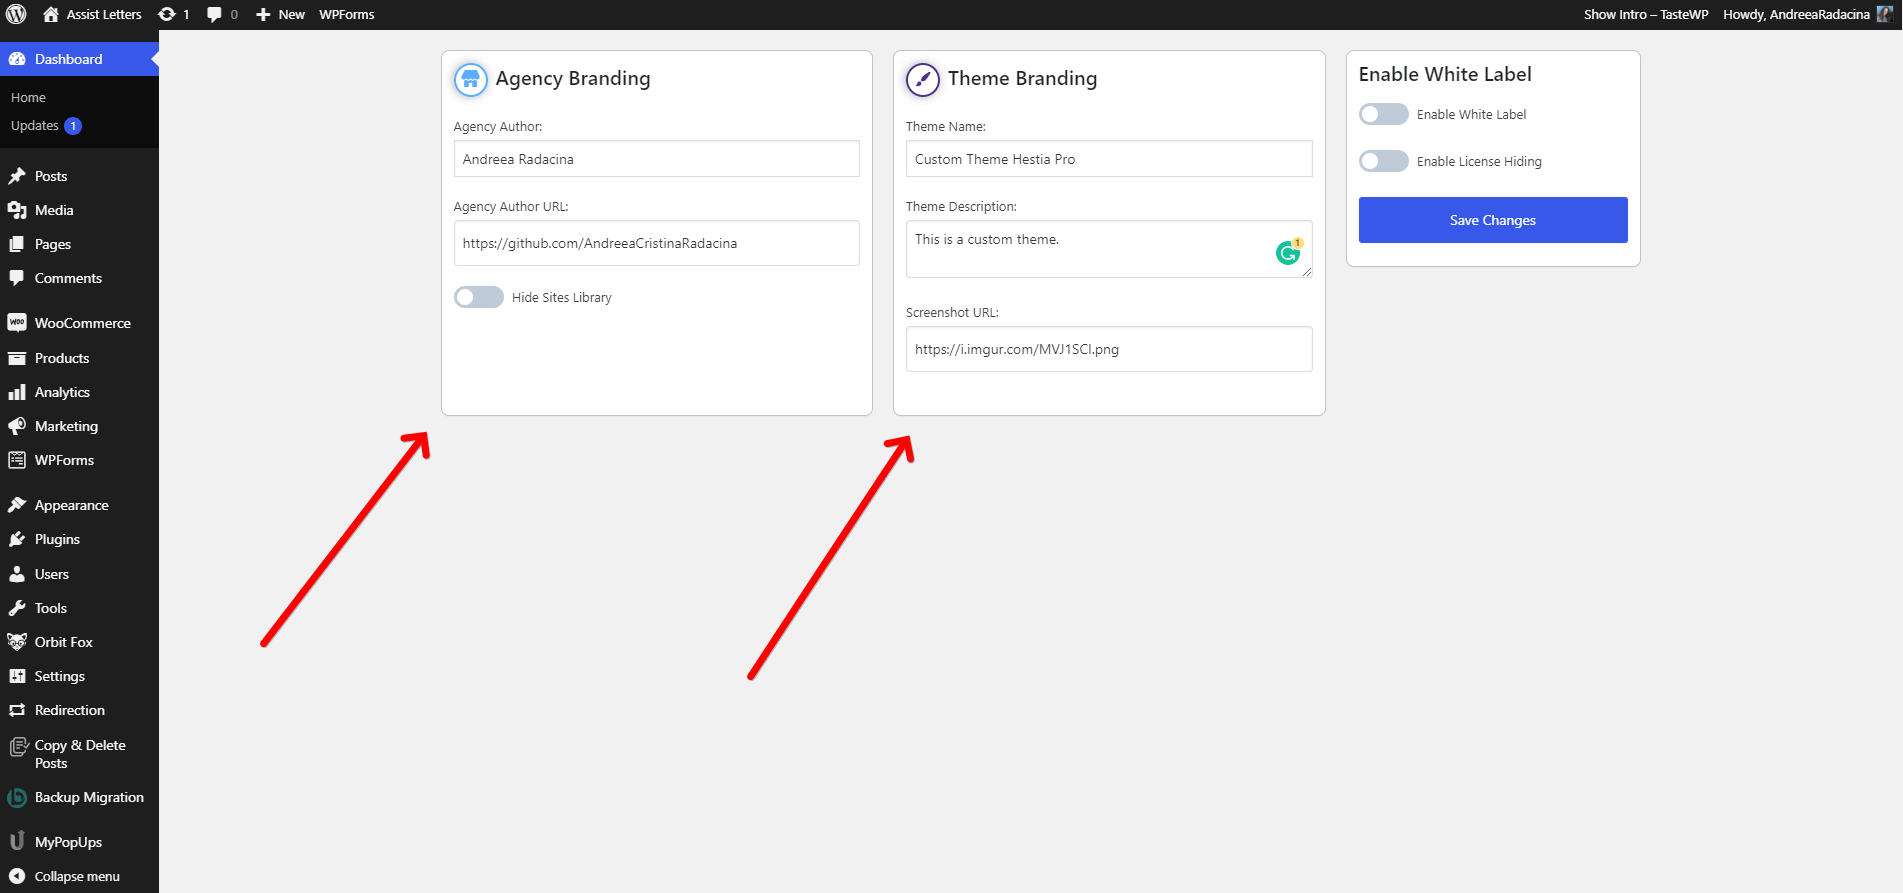Screen dimensions: 1903x893
Task: Open Orbit Fox menu item
Action: [x=63, y=642]
